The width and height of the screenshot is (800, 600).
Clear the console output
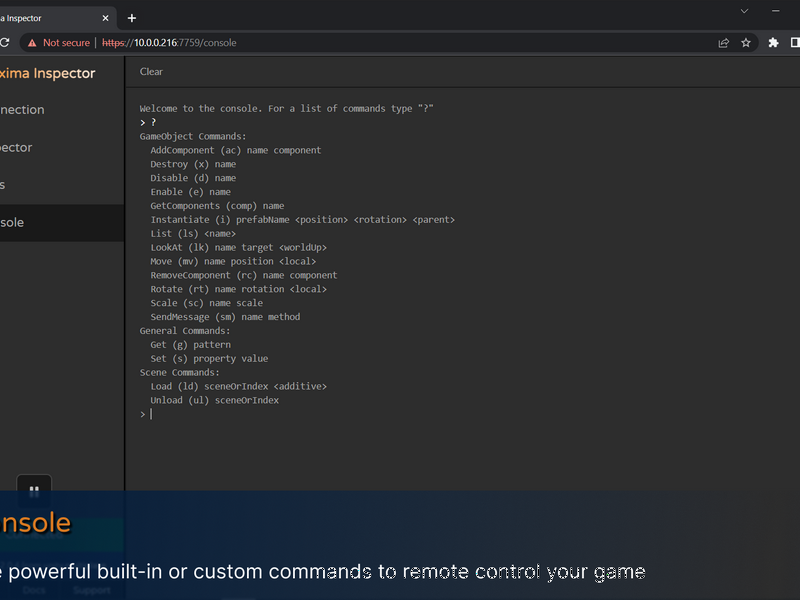tap(151, 72)
